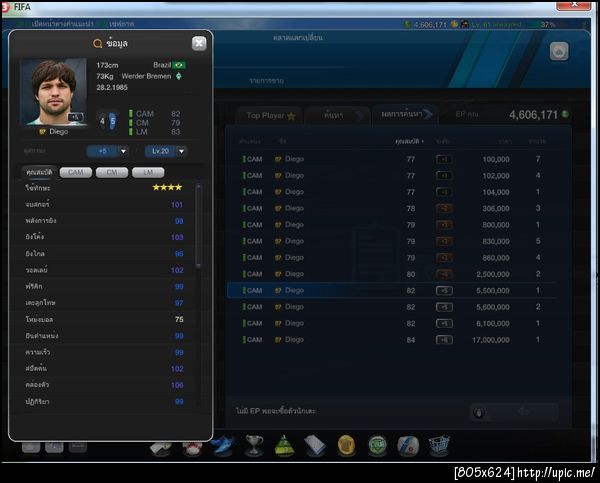Select Diego row priced 100,000
Screen dimensions: 600x483
391,159
